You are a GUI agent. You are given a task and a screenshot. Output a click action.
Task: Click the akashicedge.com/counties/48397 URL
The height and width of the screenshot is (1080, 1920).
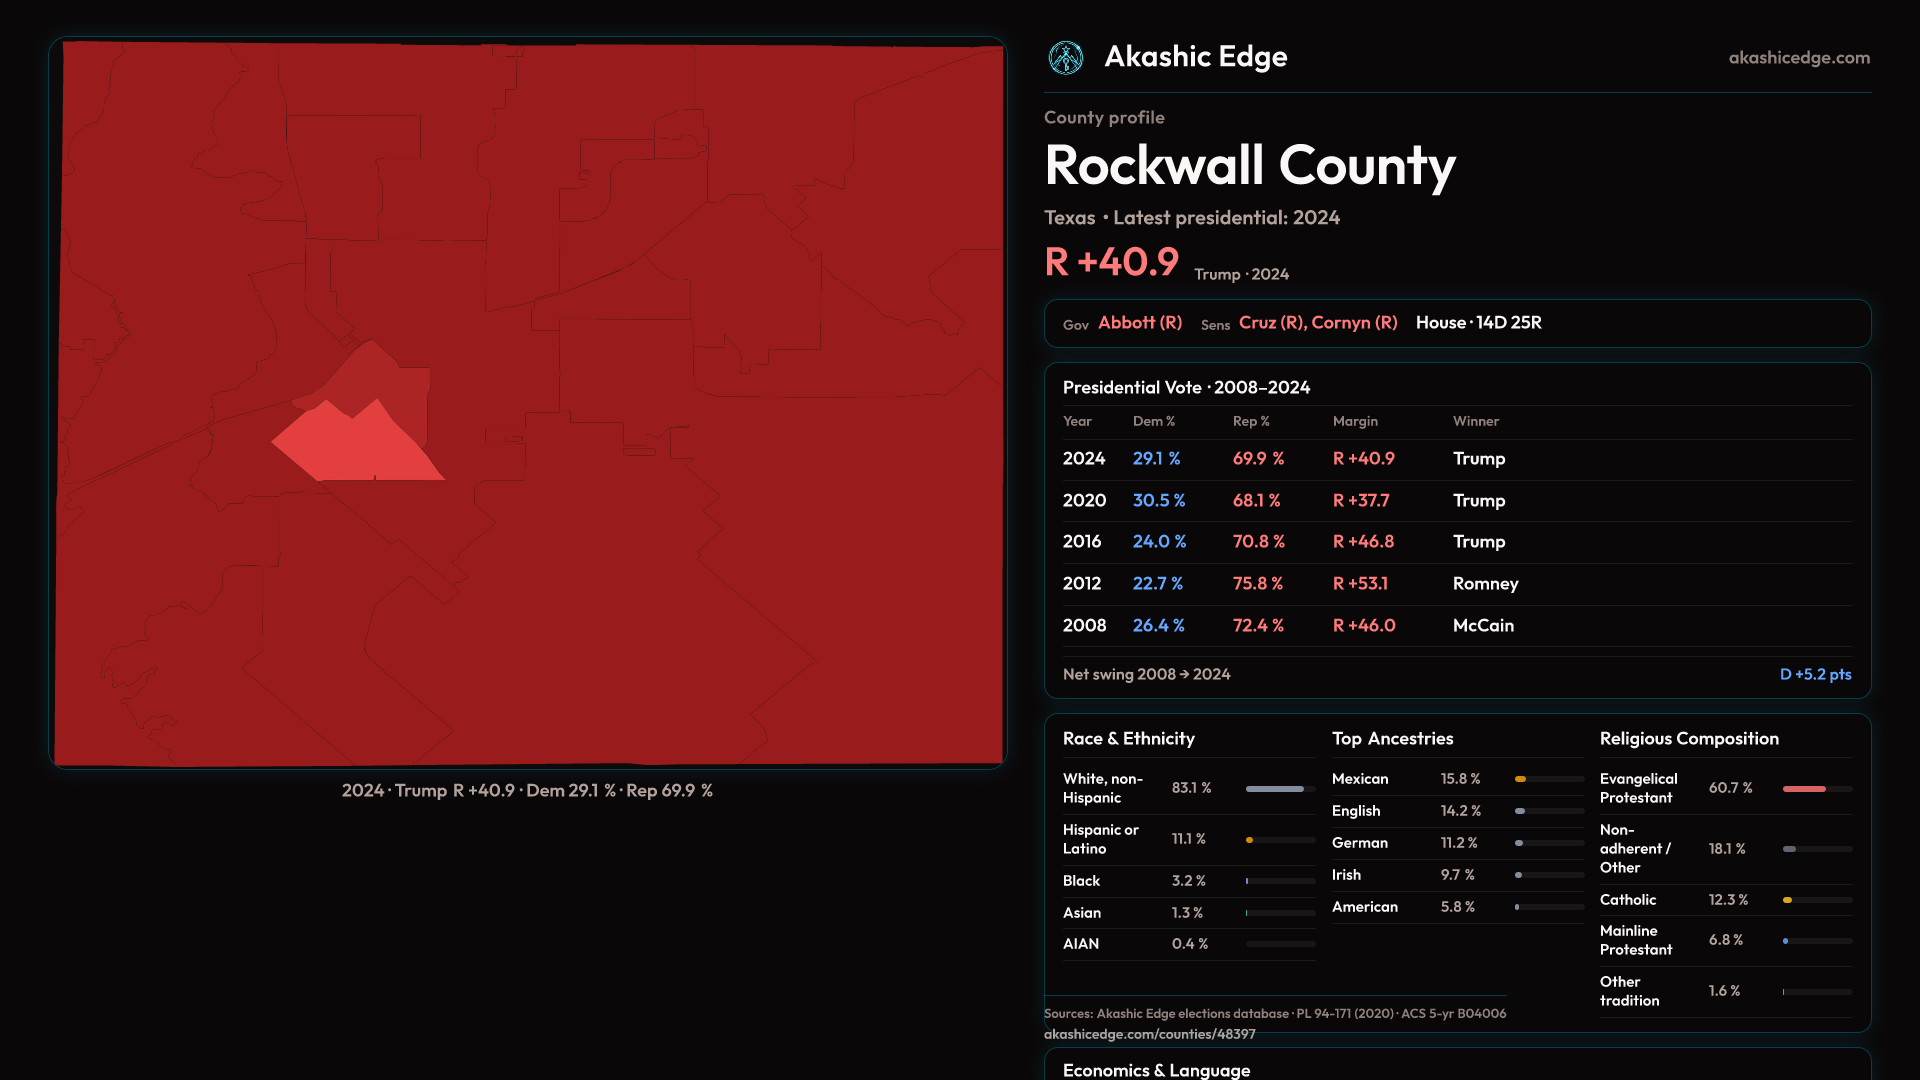click(x=1149, y=1034)
